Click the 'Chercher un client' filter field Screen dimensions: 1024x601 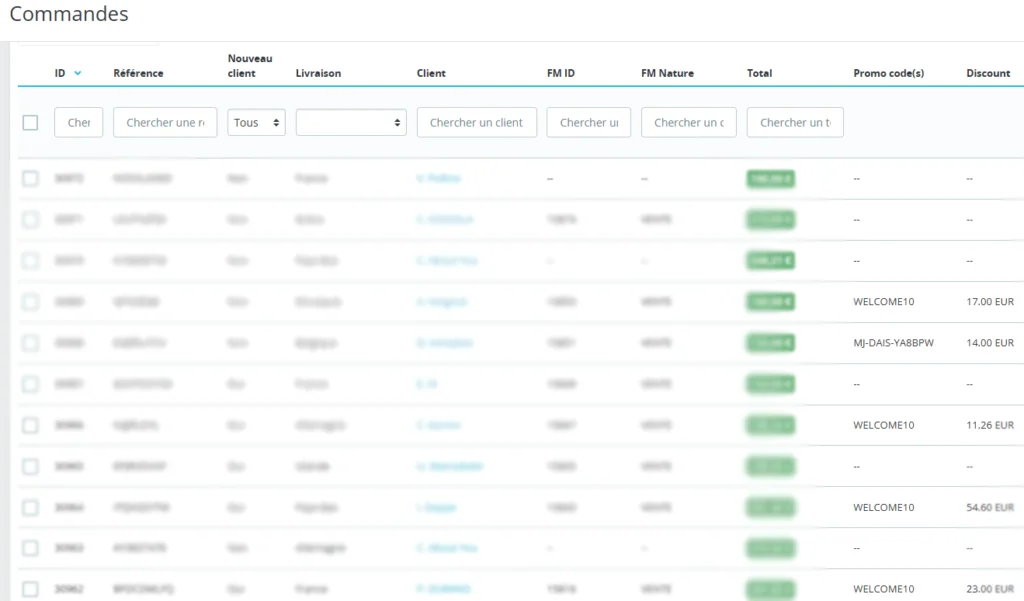[x=477, y=122]
